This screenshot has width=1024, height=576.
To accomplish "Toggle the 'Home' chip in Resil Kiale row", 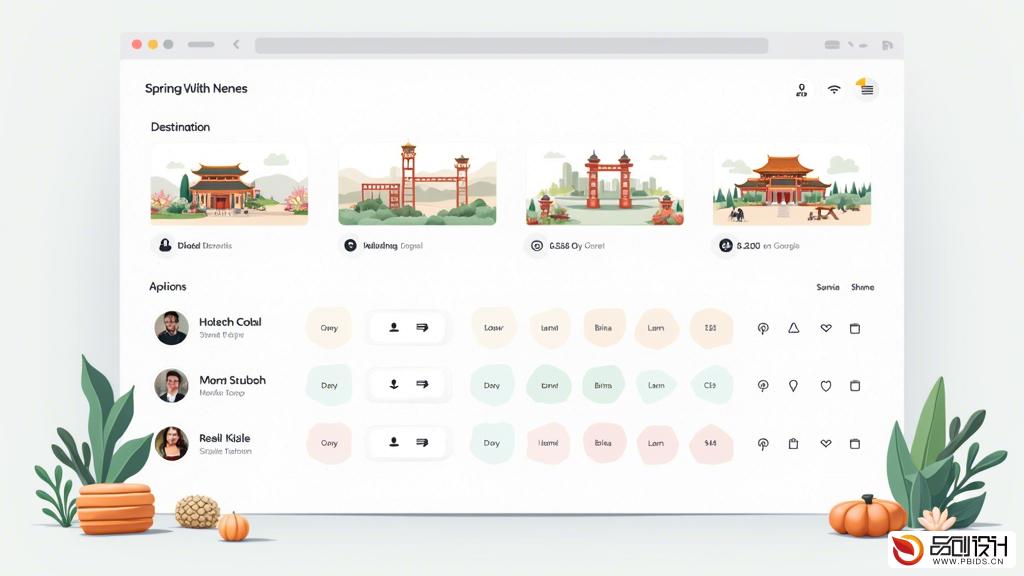I will pyautogui.click(x=549, y=443).
